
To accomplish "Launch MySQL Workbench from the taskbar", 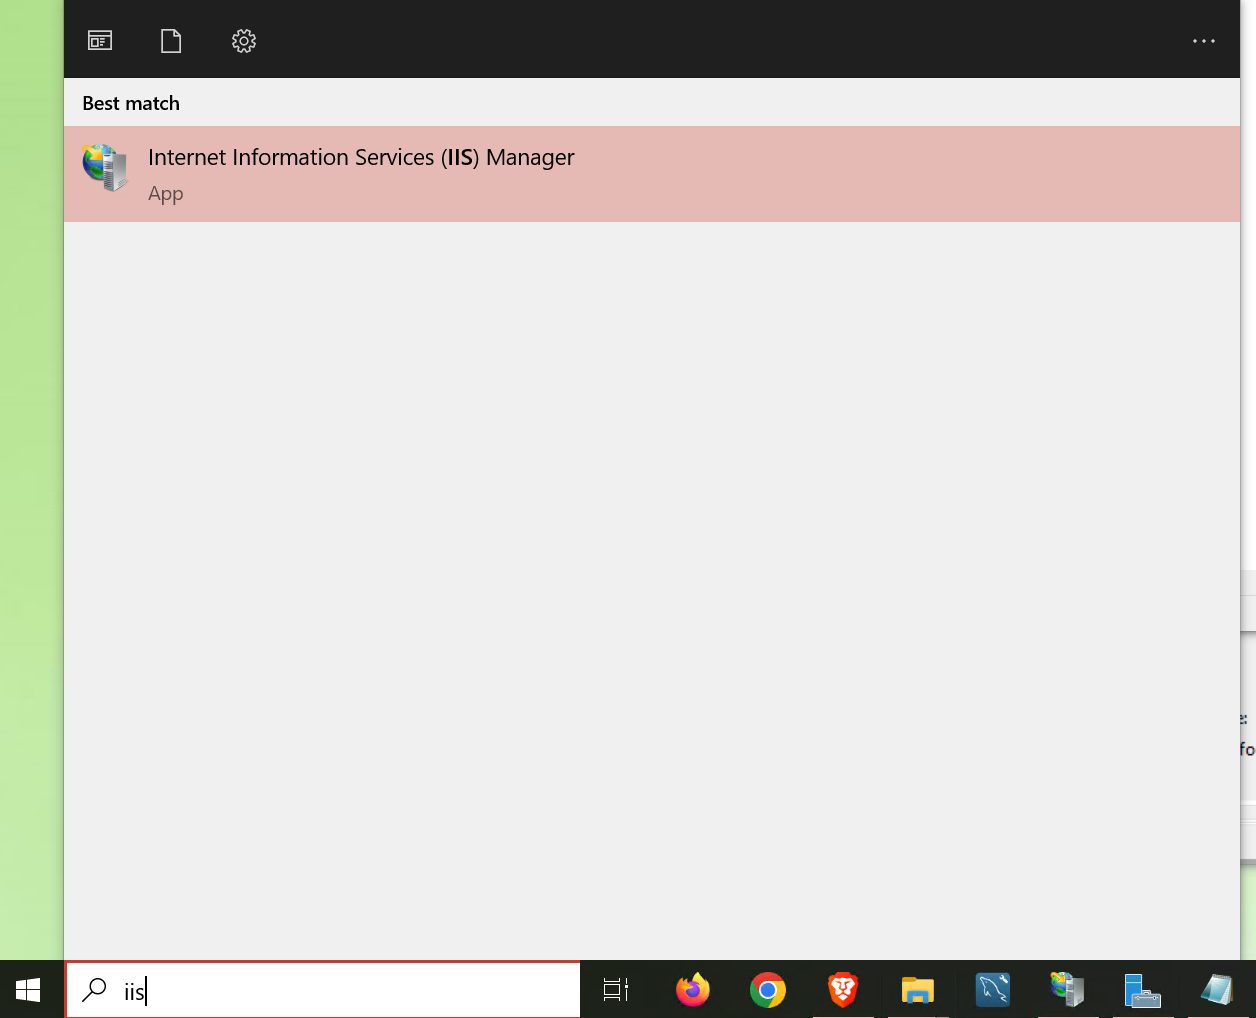I will 991,989.
